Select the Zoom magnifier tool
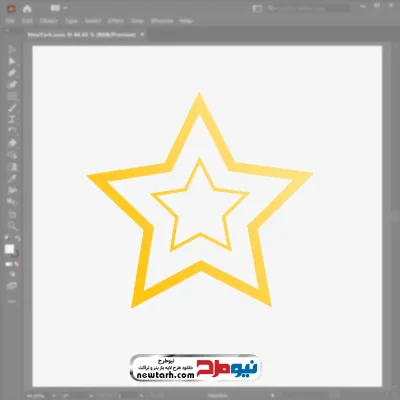 pyautogui.click(x=12, y=226)
